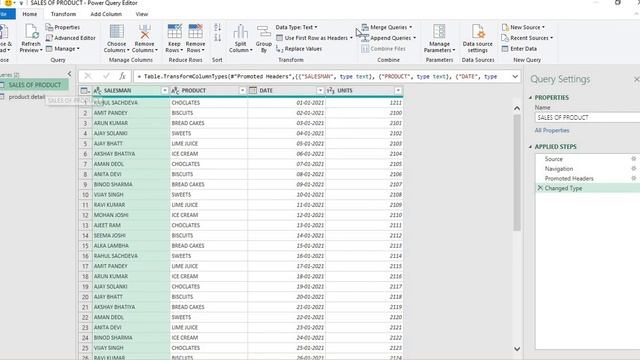Open the gear settings for Promoted Headers
This screenshot has height=360, width=640.
[633, 178]
